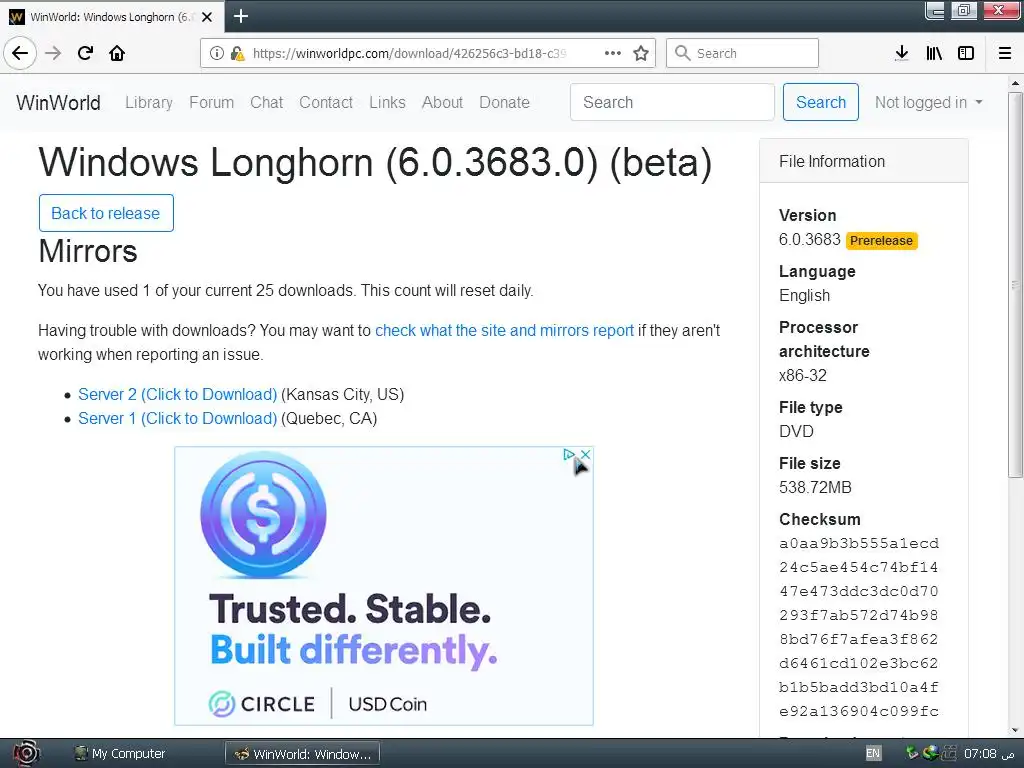Click checksum line a0aa9b3b555a1ecd
The image size is (1024, 768).
[x=859, y=543]
